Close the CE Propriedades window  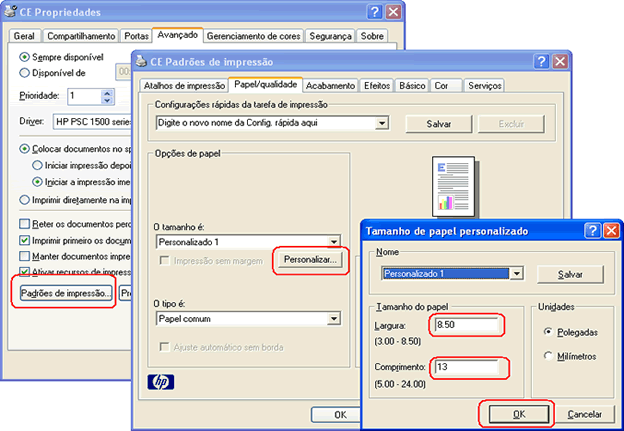(394, 12)
